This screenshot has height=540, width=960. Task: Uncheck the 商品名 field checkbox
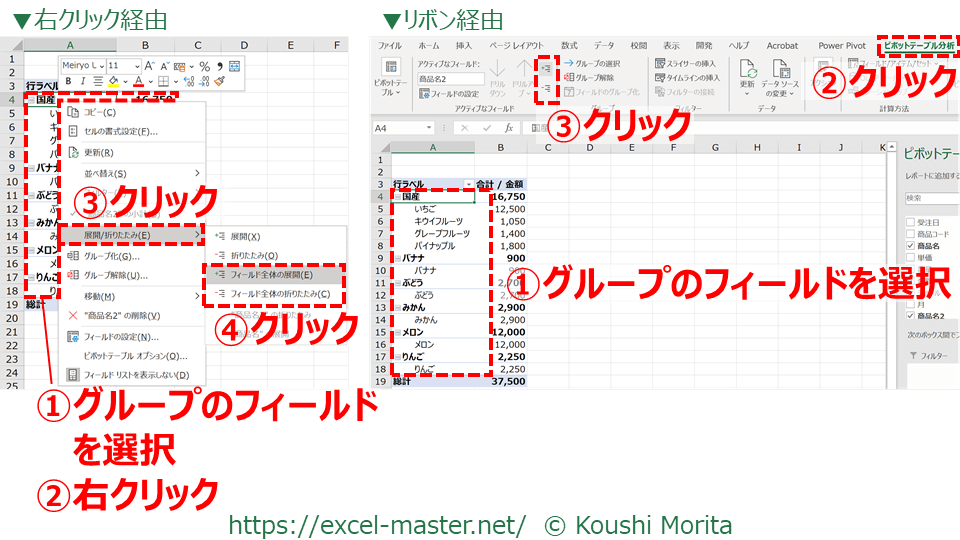(908, 245)
